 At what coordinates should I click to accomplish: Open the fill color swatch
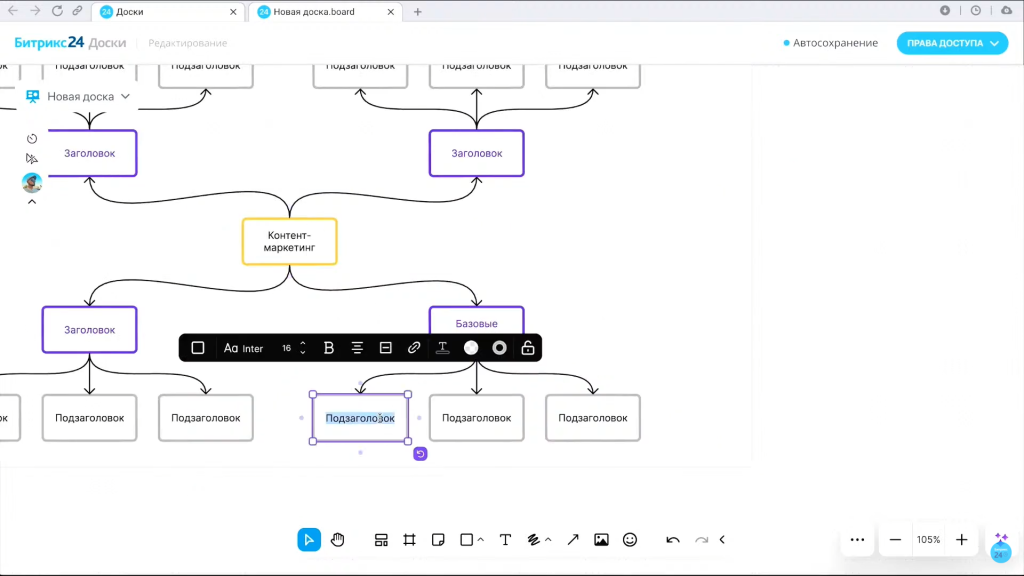click(x=471, y=348)
